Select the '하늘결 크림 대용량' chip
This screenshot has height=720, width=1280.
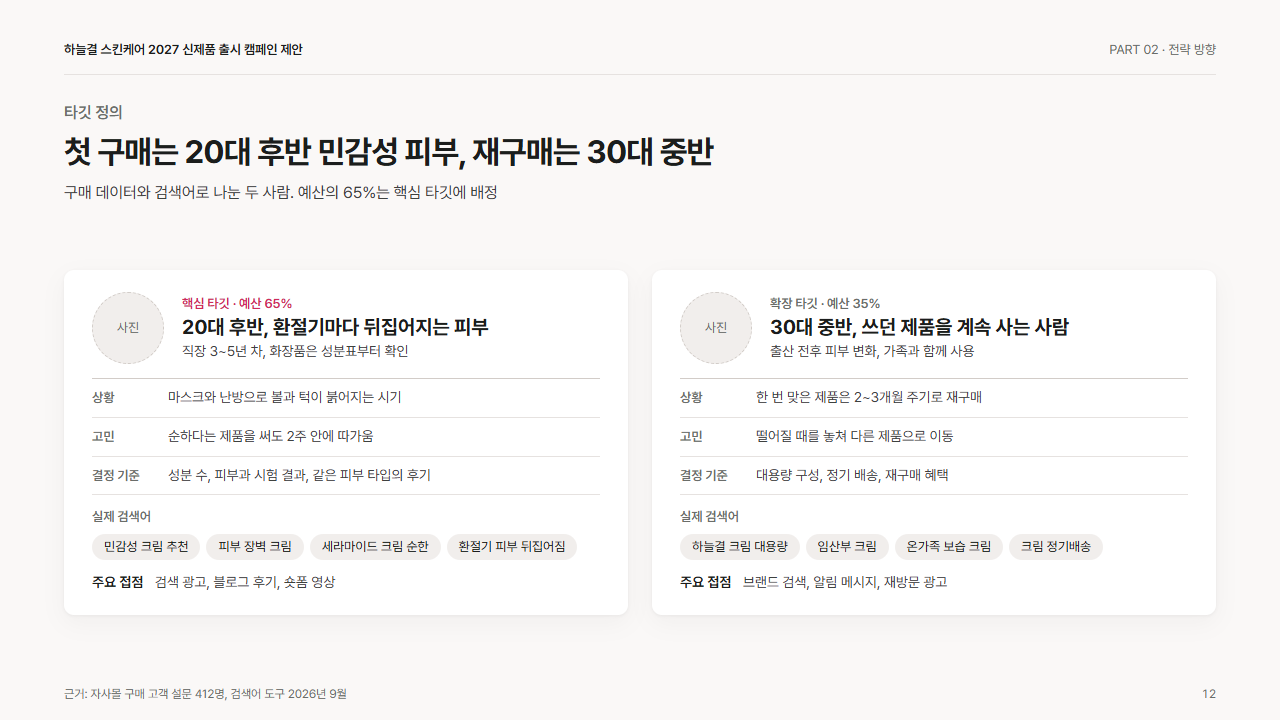point(740,547)
